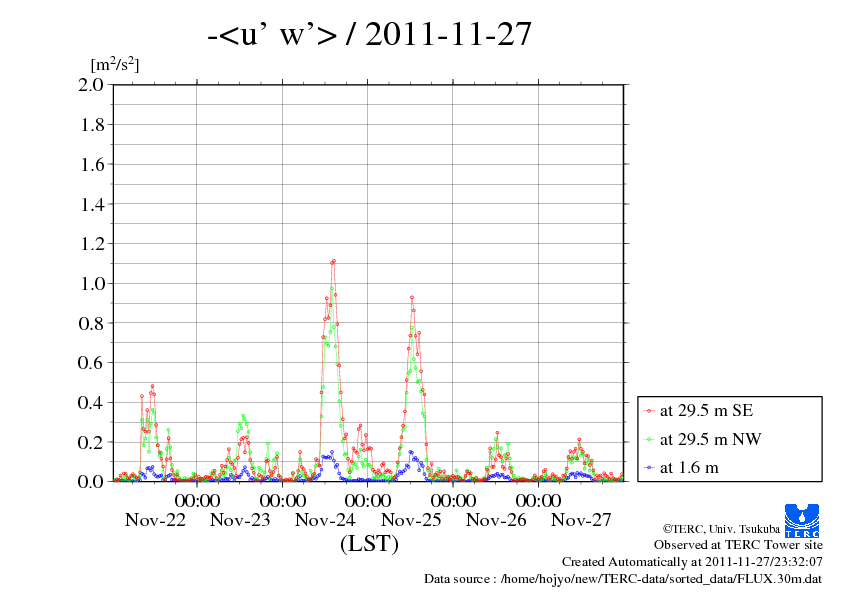This screenshot has height=595, width=842.
Task: Click the red peak point near 0.93 on Nov-25
Action: 412,297
